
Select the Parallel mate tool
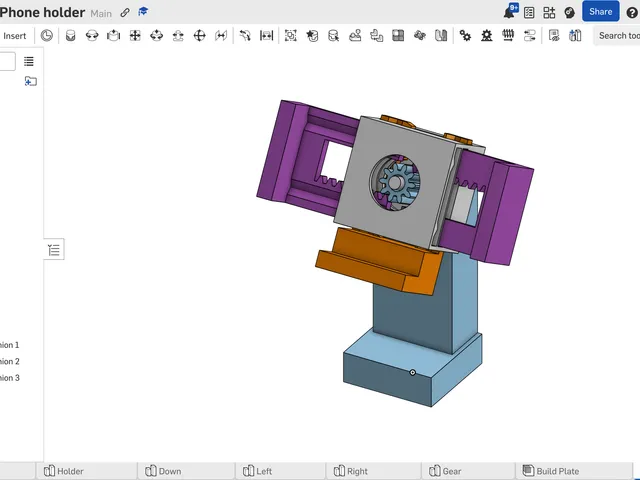pos(221,36)
